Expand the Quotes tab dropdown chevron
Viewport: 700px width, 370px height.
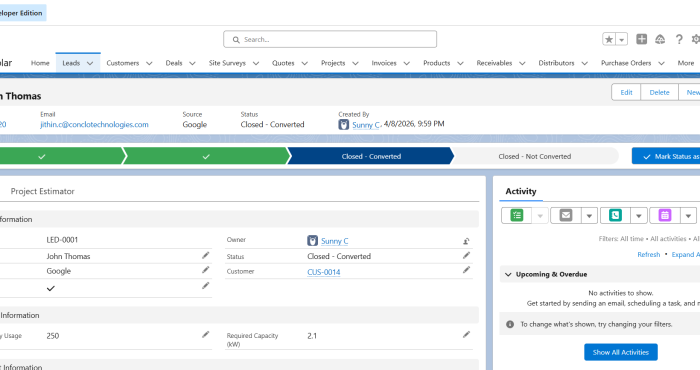(x=304, y=63)
